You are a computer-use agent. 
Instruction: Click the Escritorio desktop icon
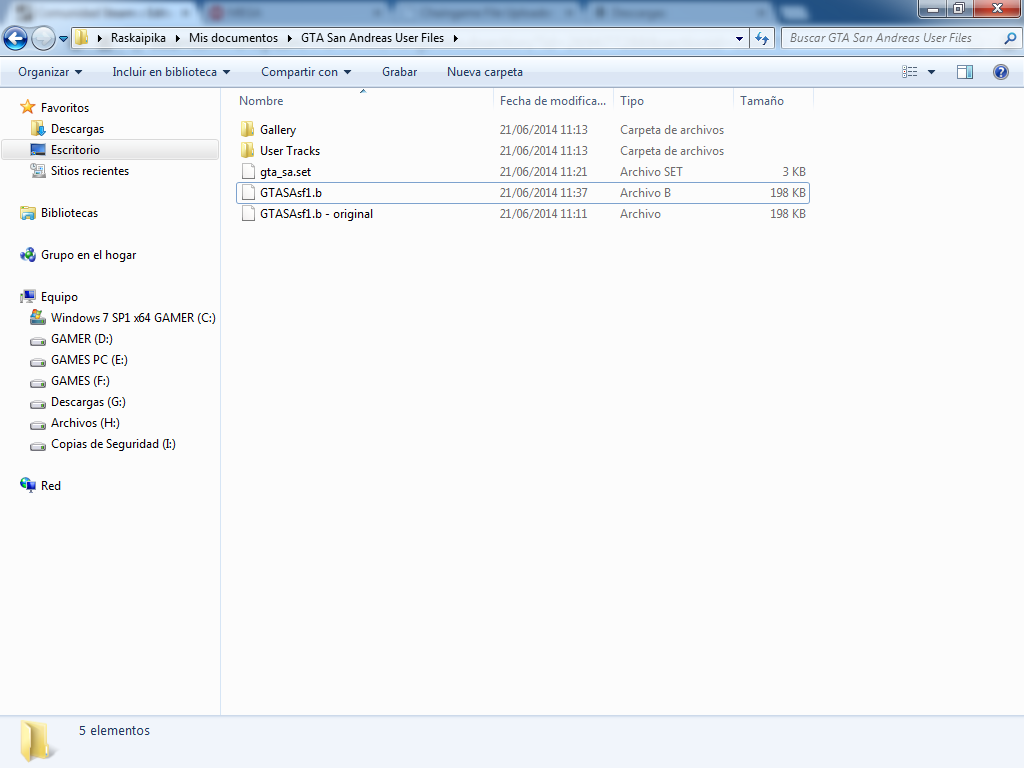tap(38, 150)
